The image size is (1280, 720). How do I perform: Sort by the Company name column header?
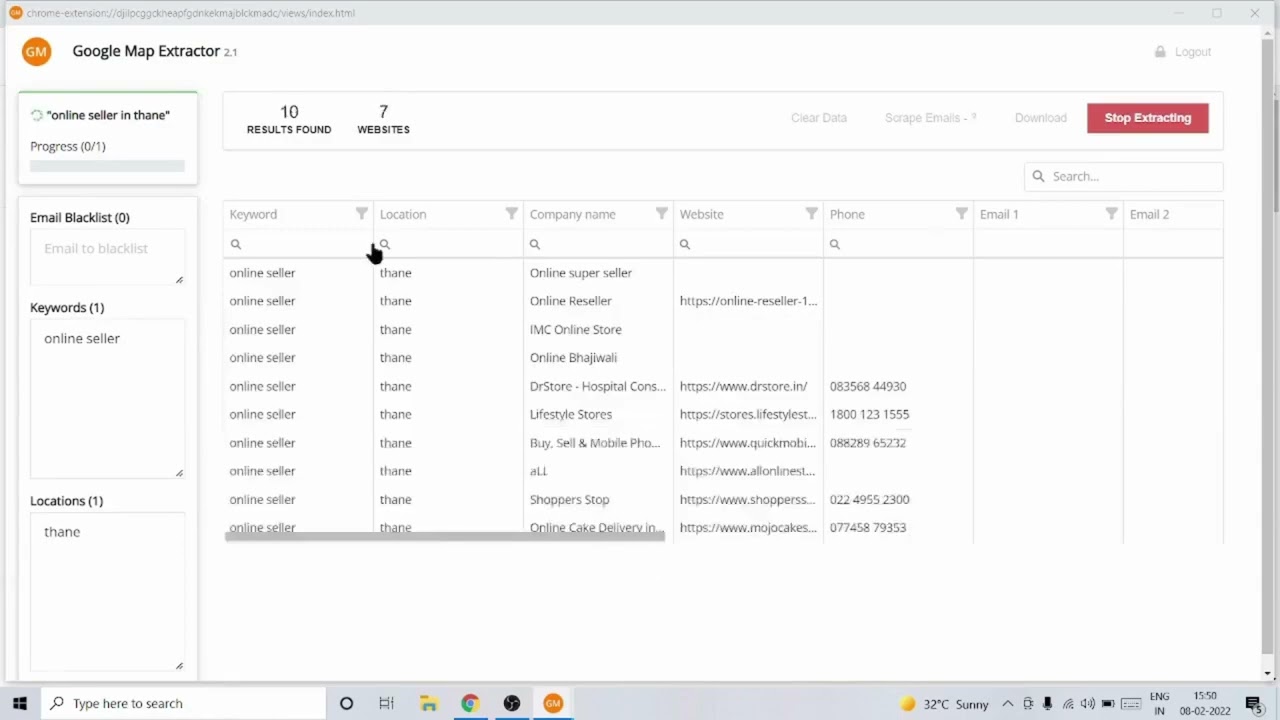pos(572,214)
